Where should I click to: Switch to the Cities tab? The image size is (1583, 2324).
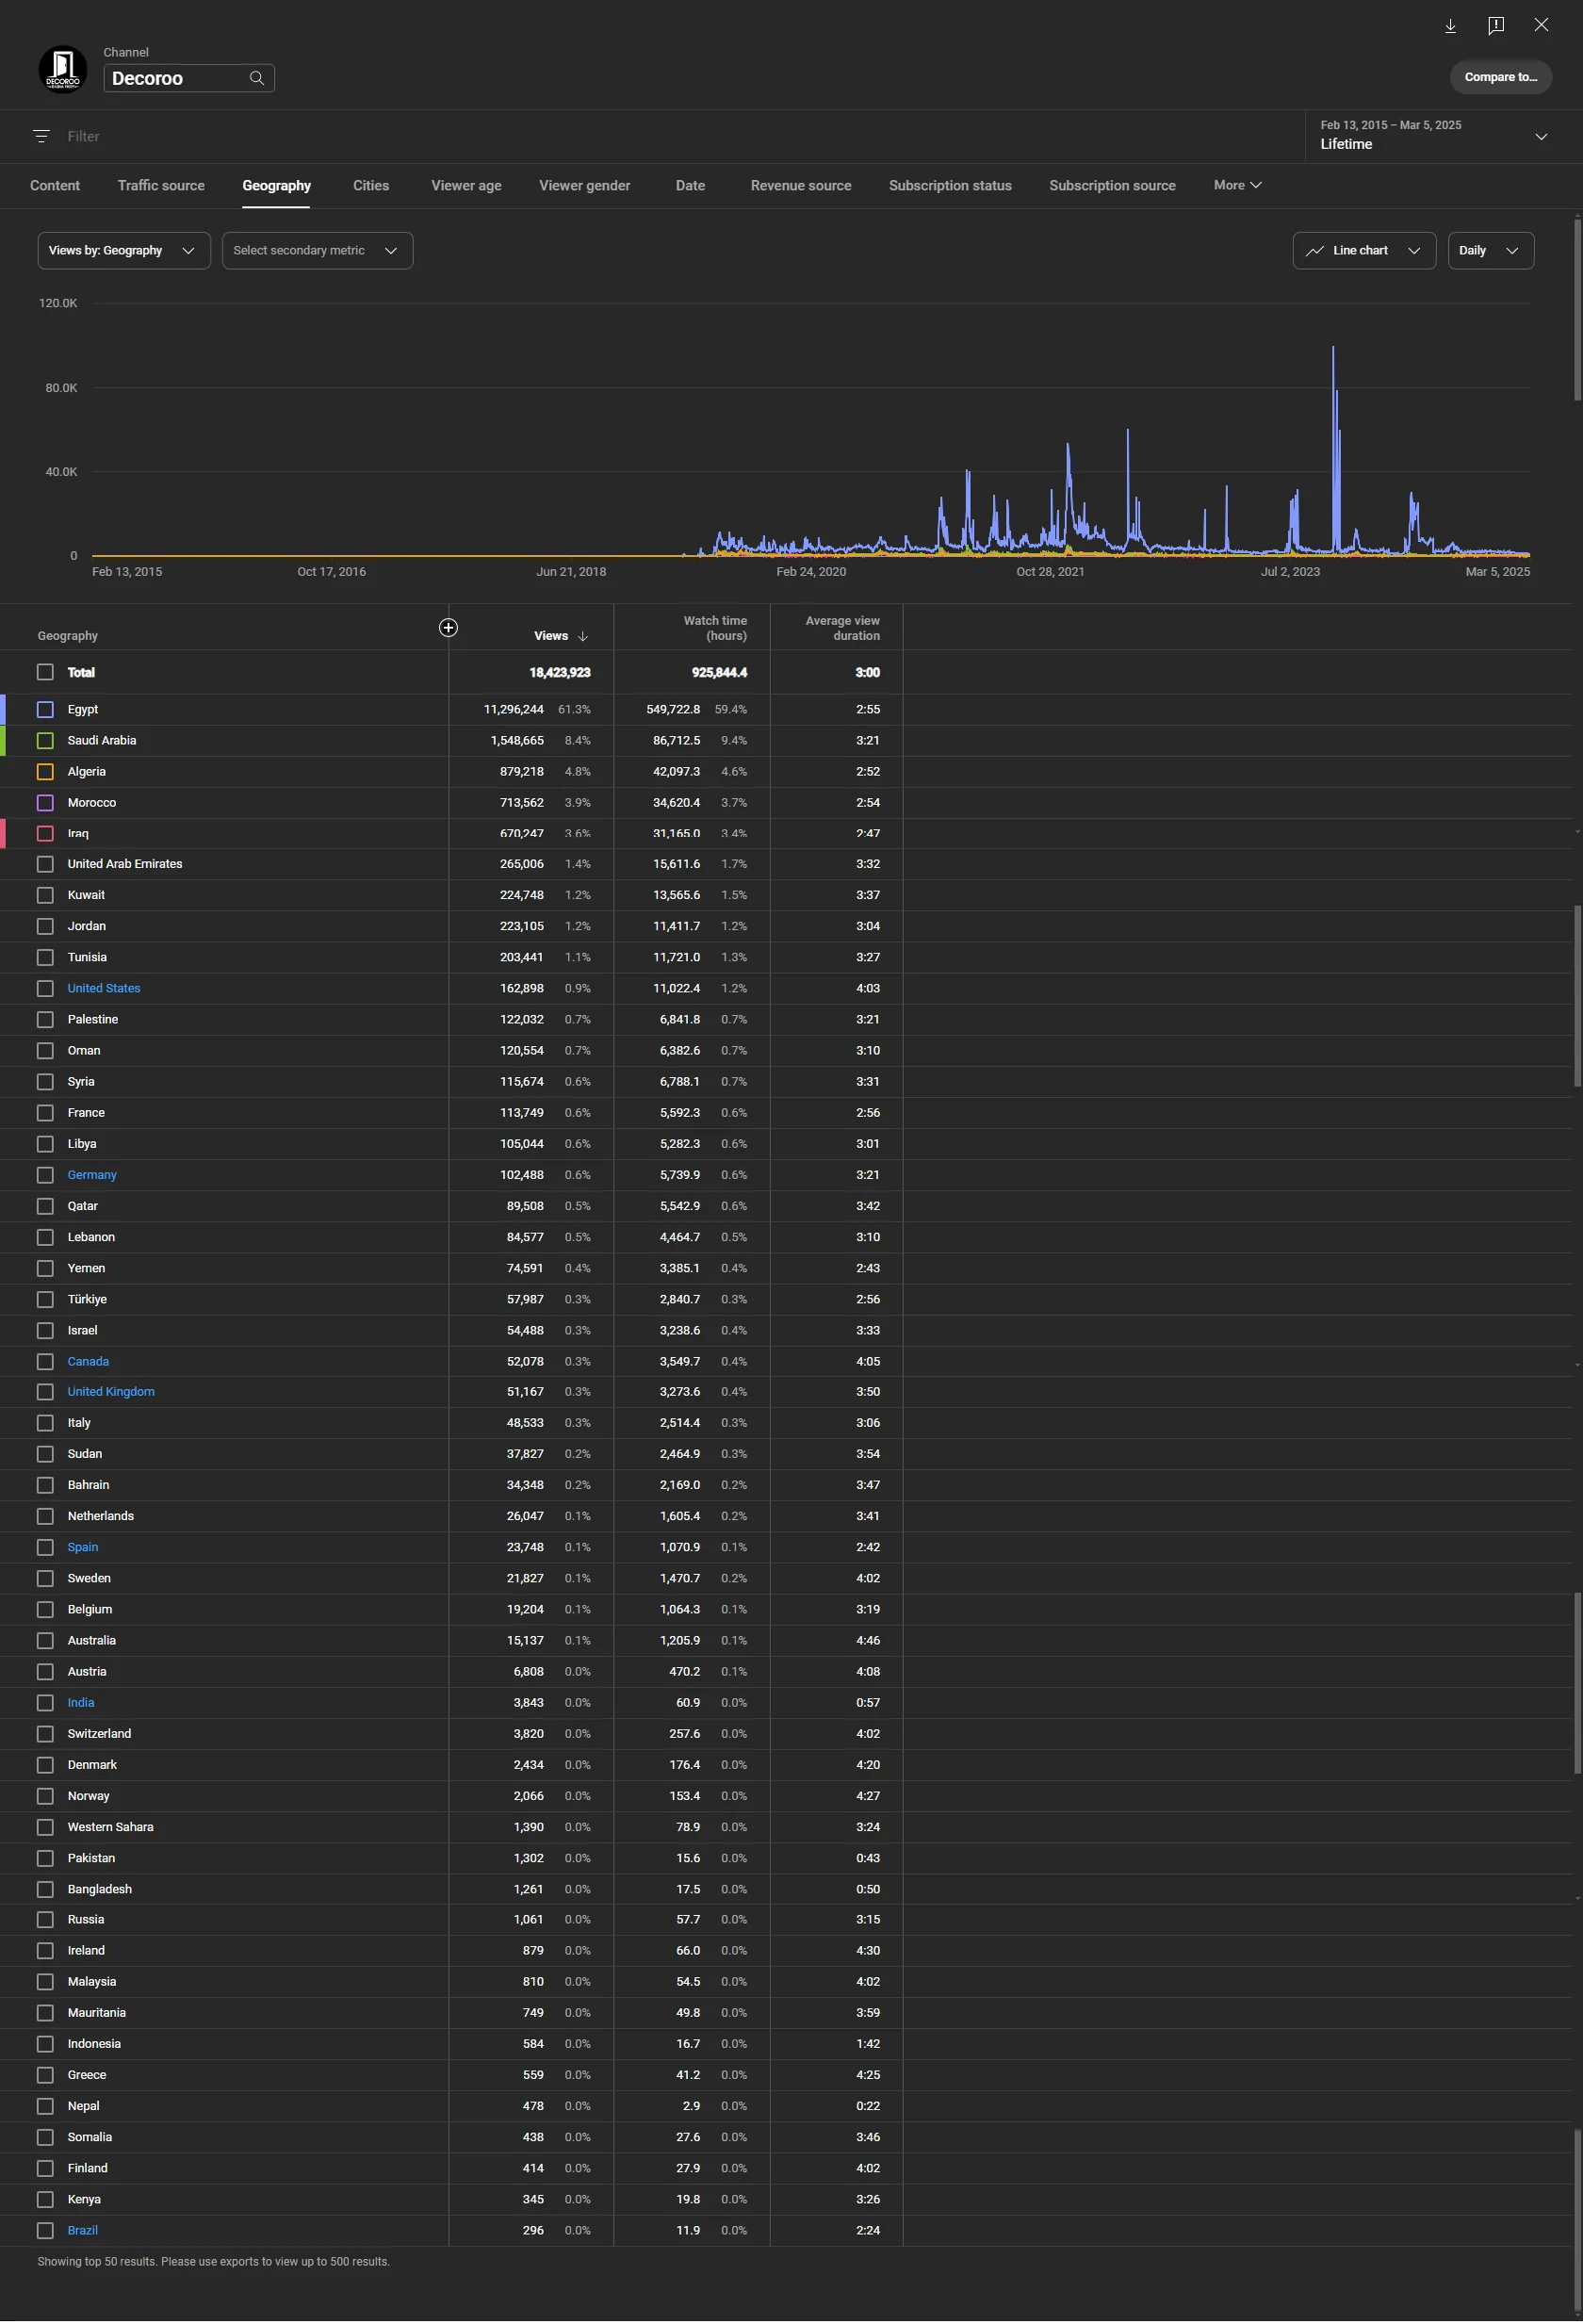tap(371, 186)
